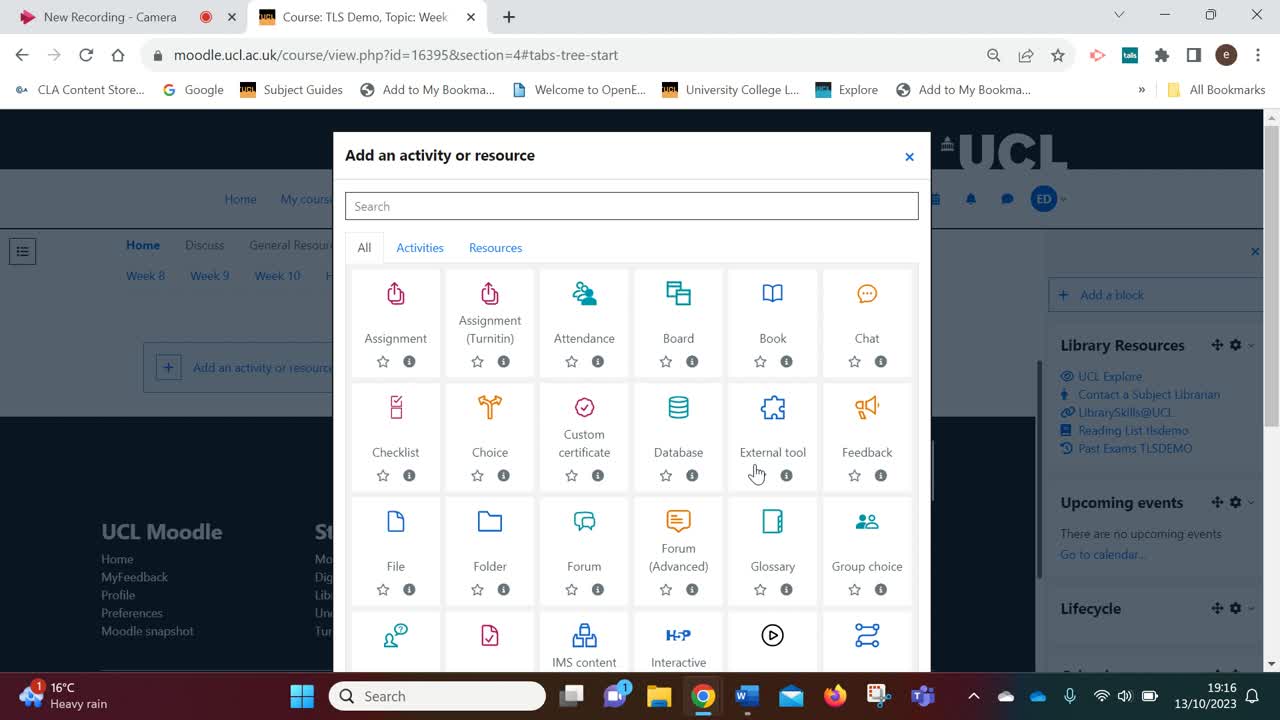Open the Reading List tlsdemo link

click(x=1134, y=430)
